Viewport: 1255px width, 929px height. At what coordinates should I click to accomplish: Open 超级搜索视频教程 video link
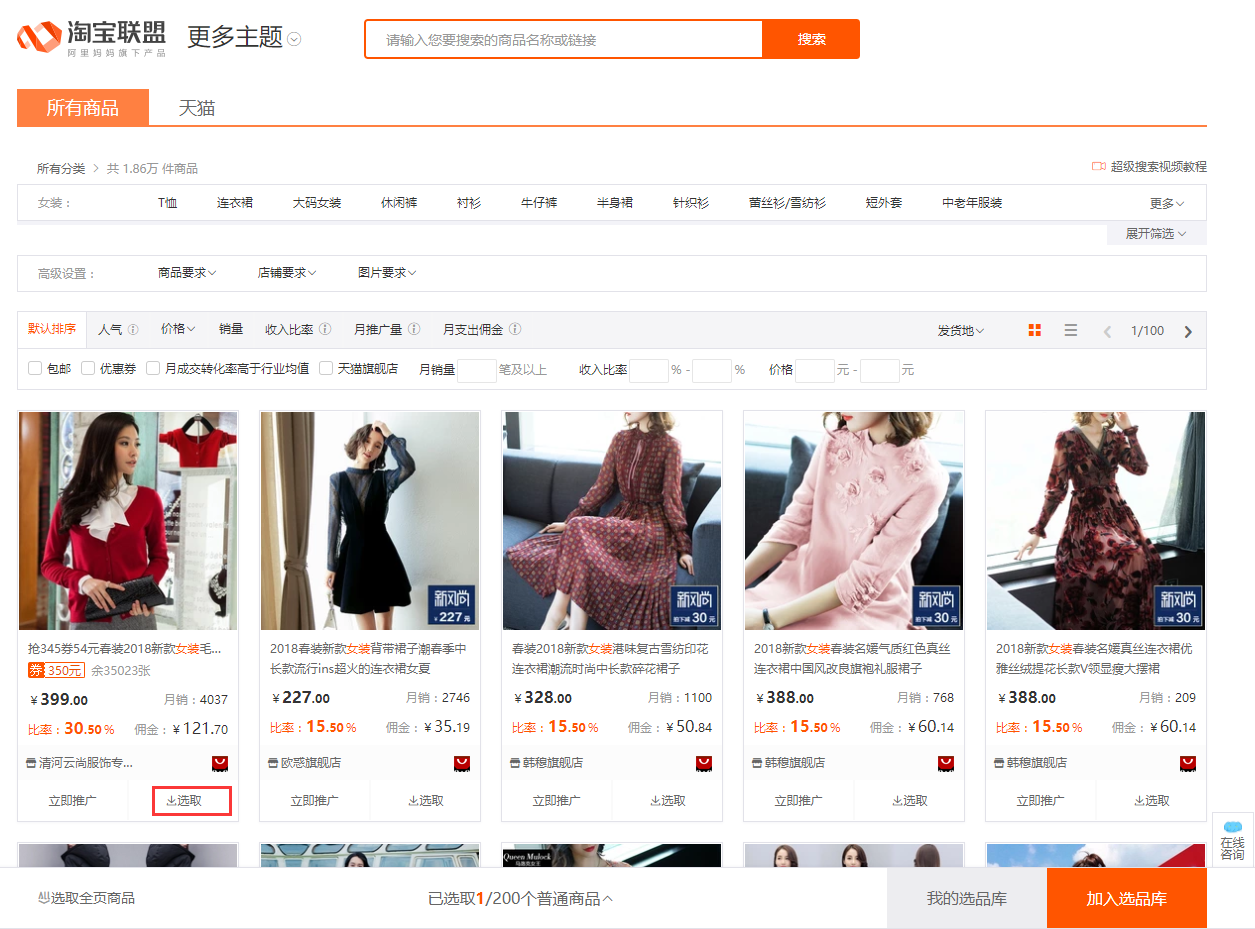click(1149, 166)
